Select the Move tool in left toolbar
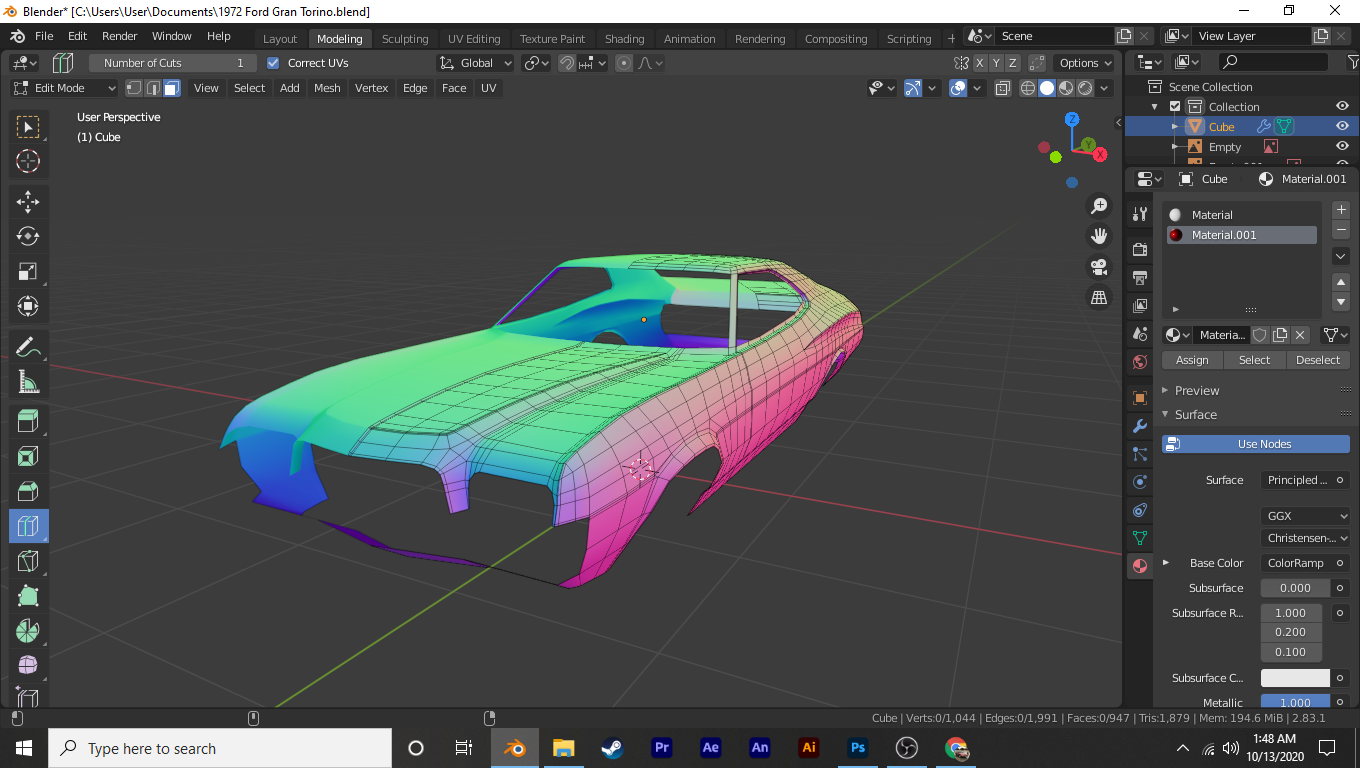This screenshot has width=1360, height=768. [28, 201]
